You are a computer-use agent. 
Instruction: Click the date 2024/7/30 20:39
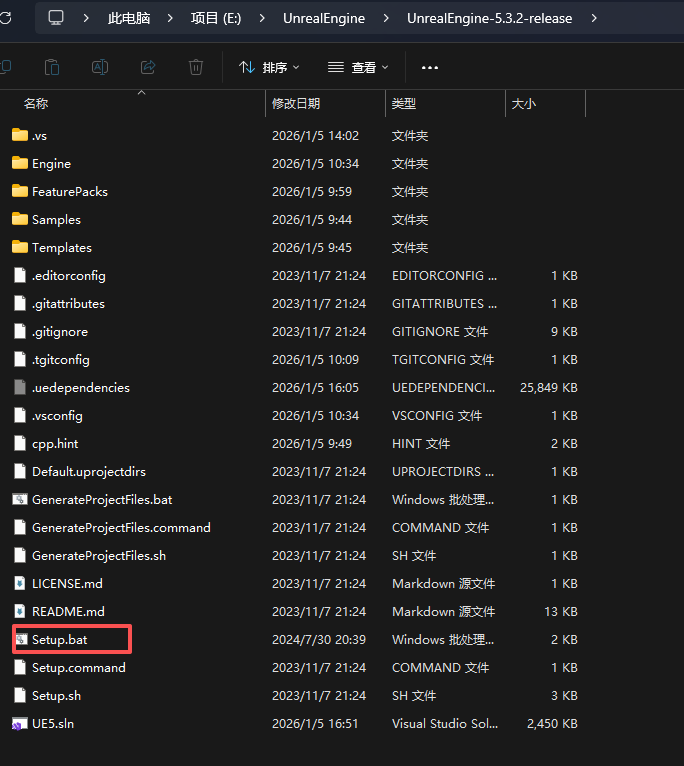[319, 639]
